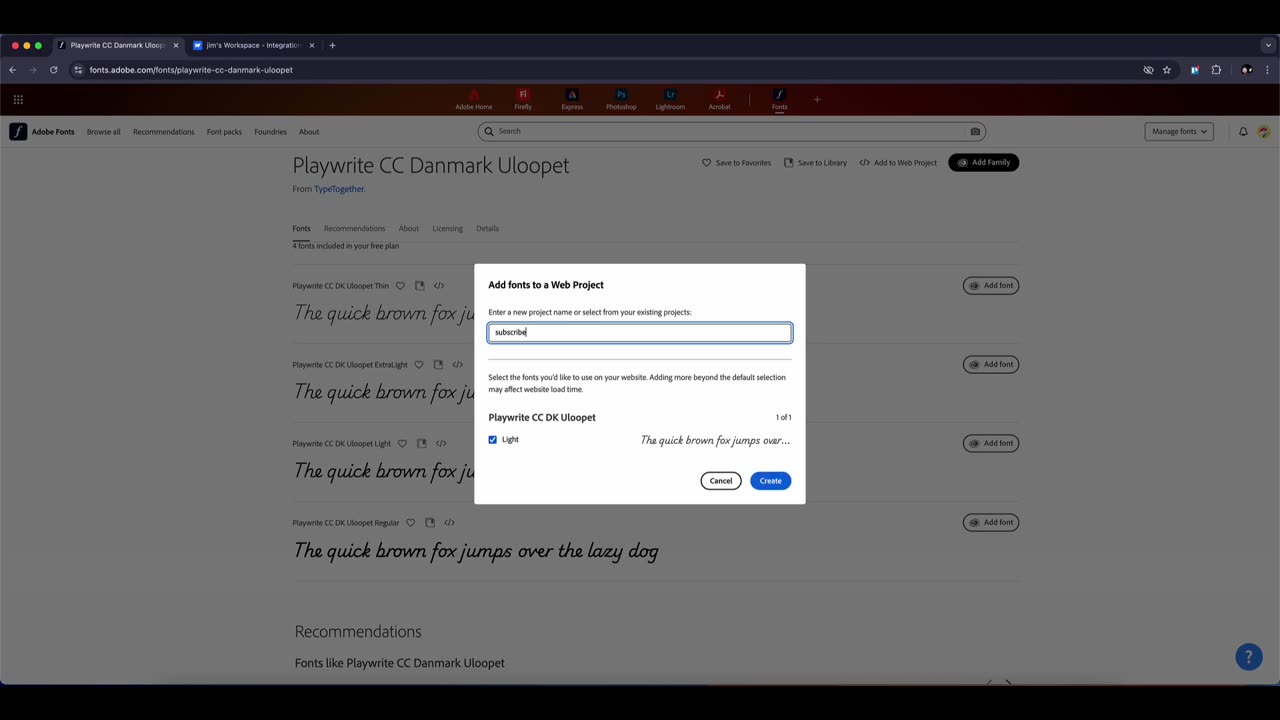Expand the tab search dropdown arrow
This screenshot has width=1280, height=720.
pos(1268,45)
